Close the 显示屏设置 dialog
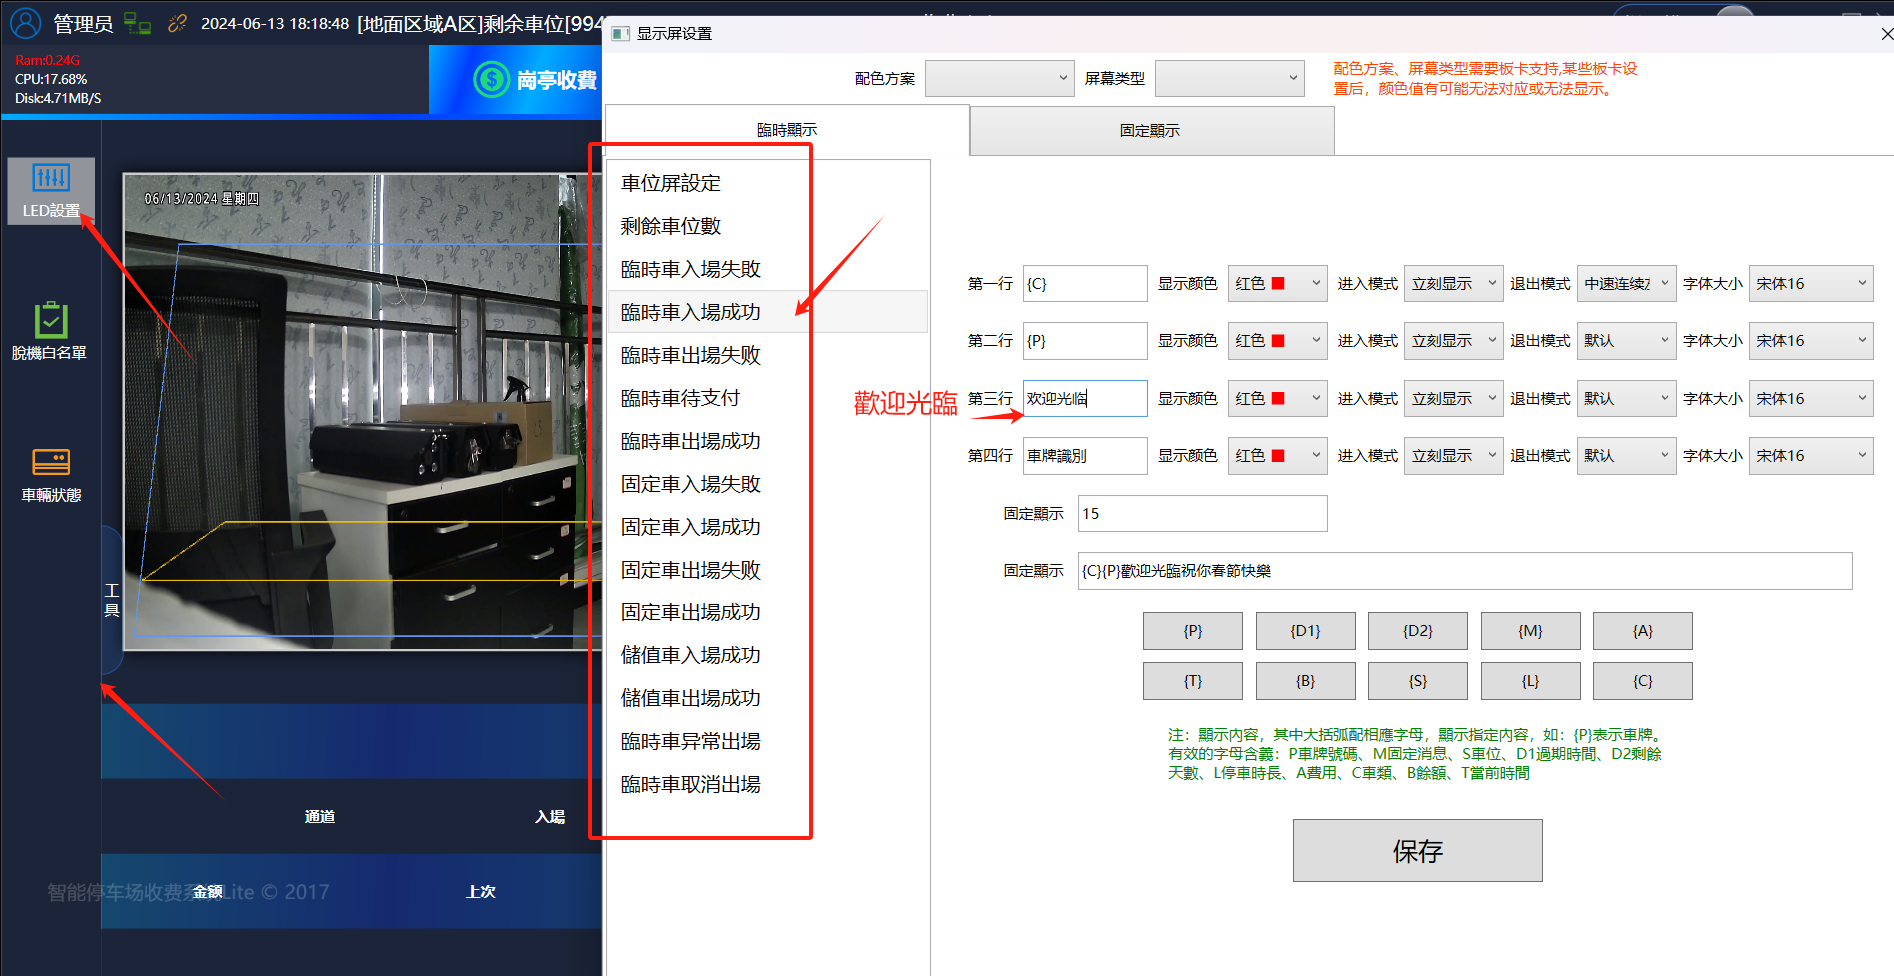 [1886, 34]
